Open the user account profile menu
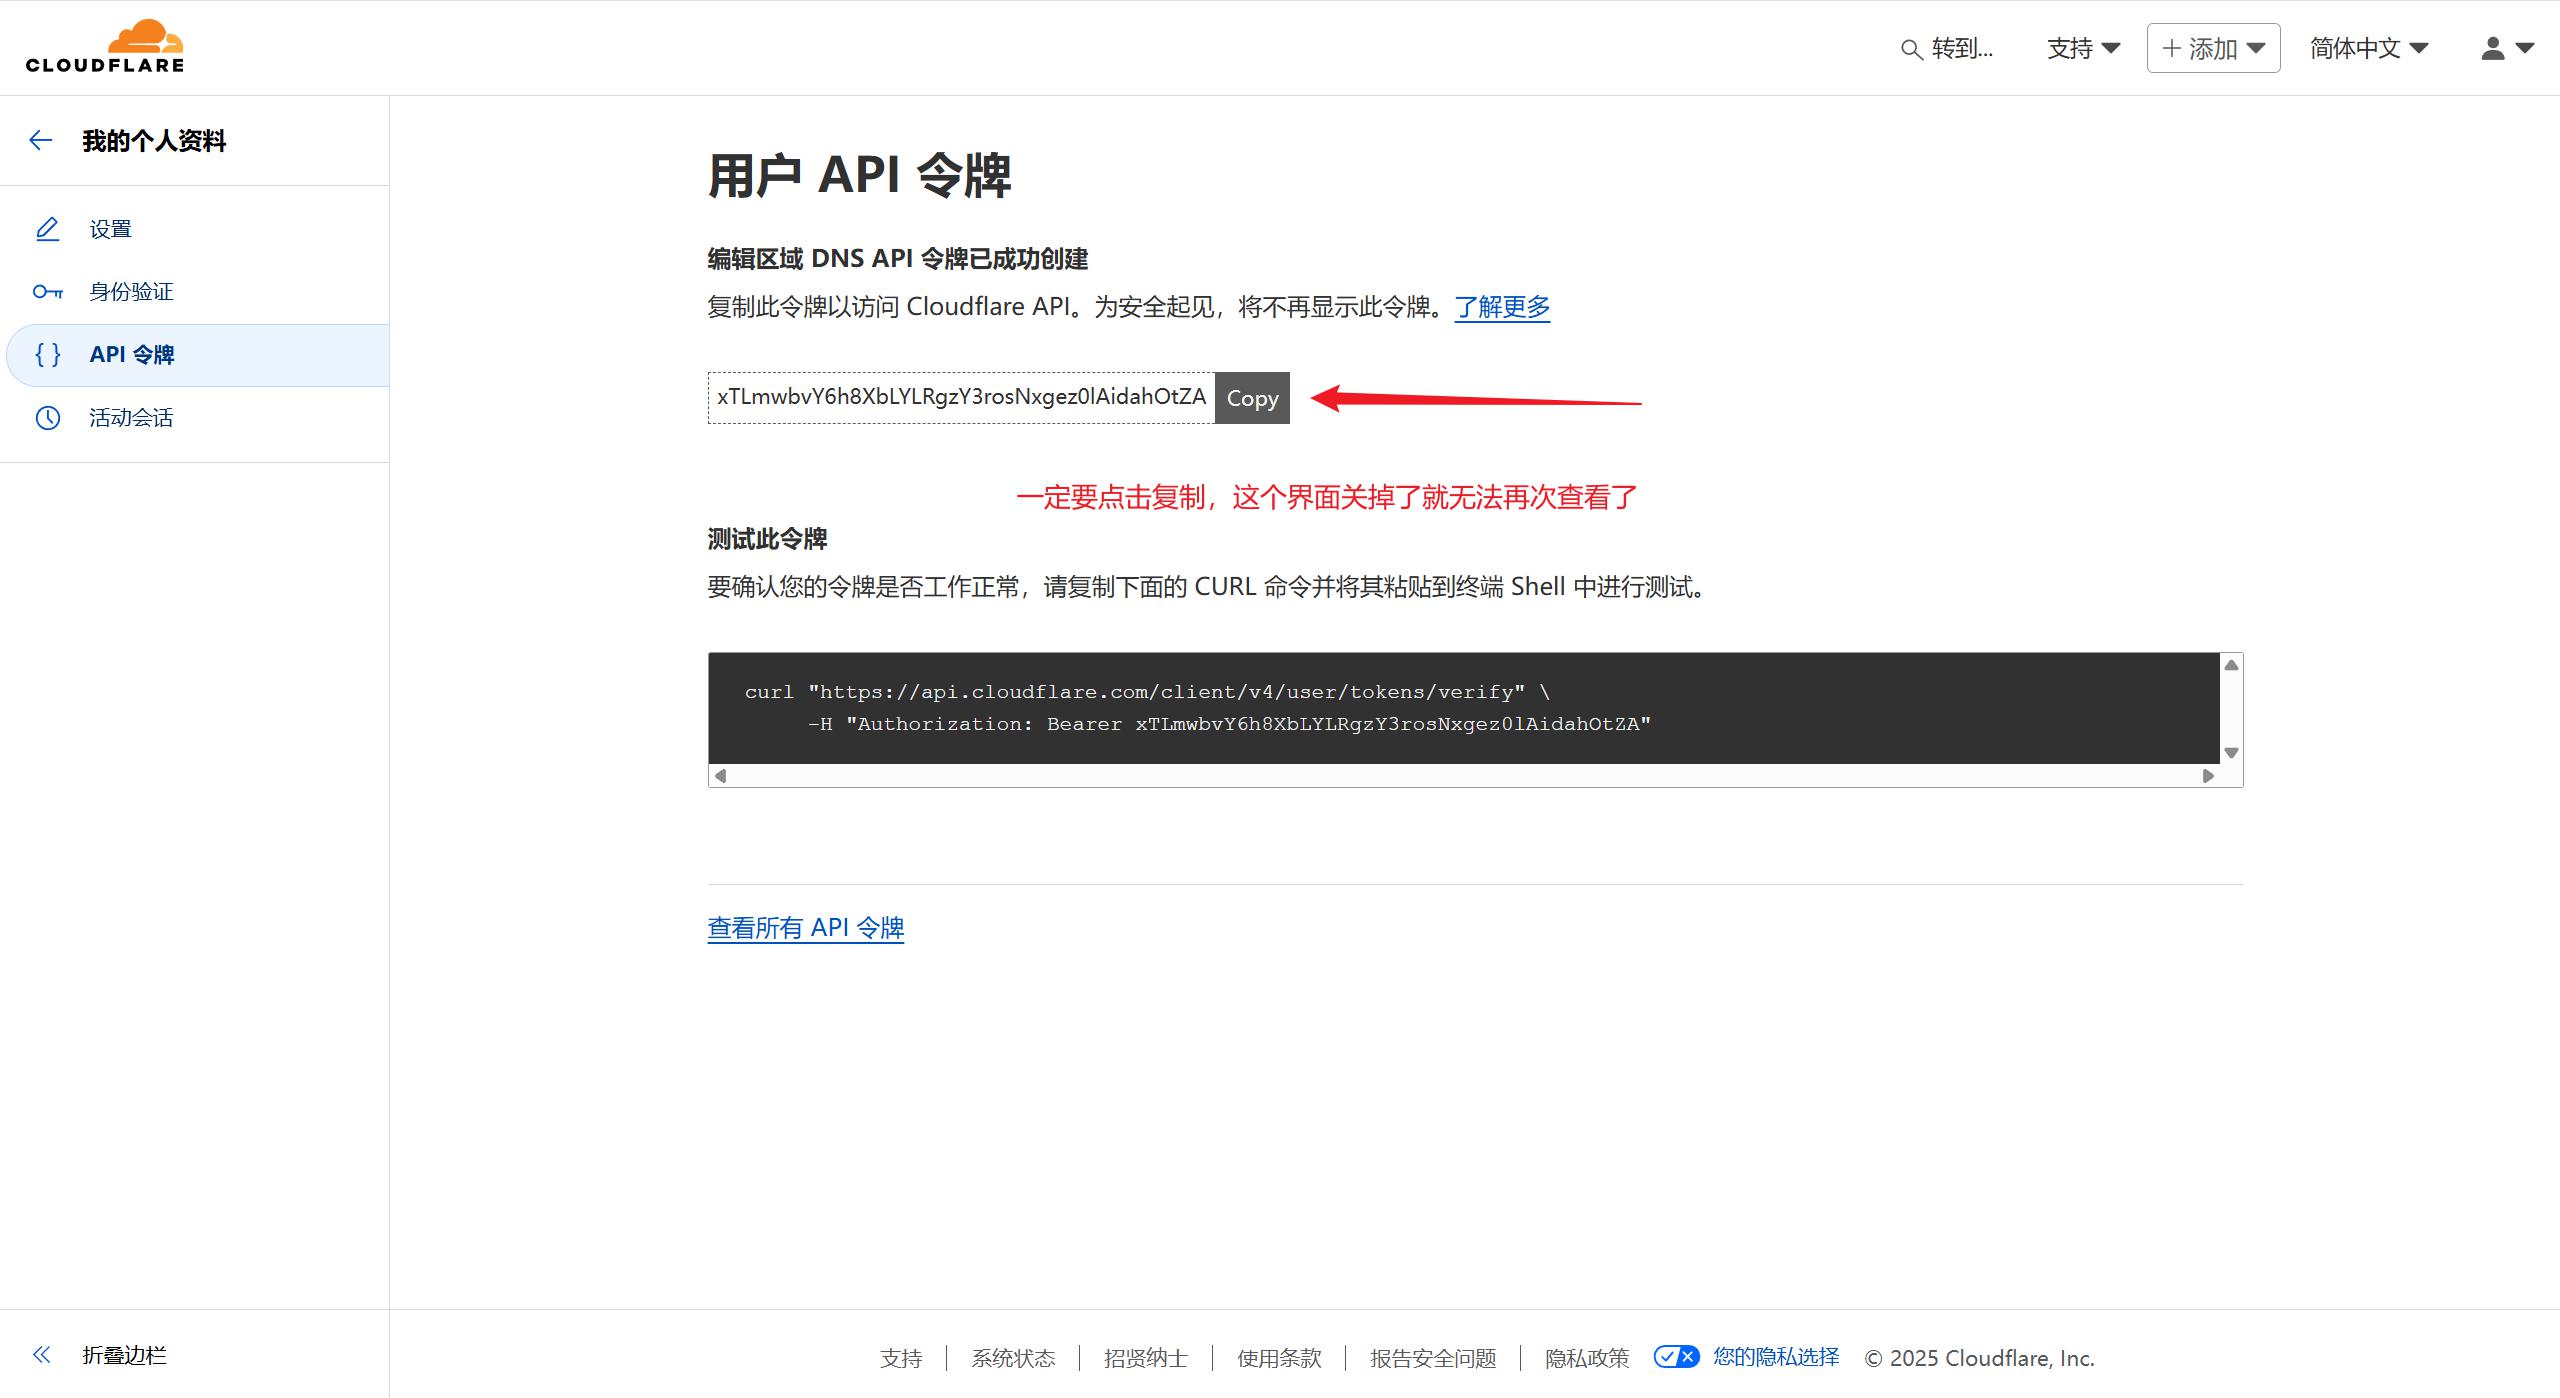Image resolution: width=2560 pixels, height=1398 pixels. tap(2507, 48)
